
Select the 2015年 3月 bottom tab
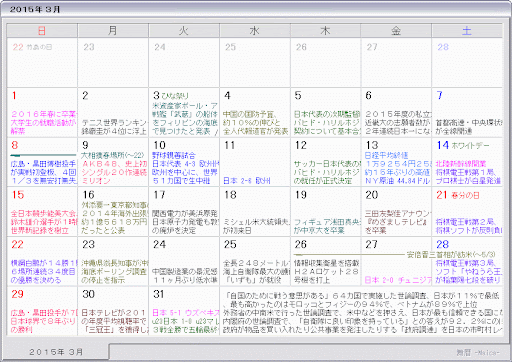(x=55, y=352)
